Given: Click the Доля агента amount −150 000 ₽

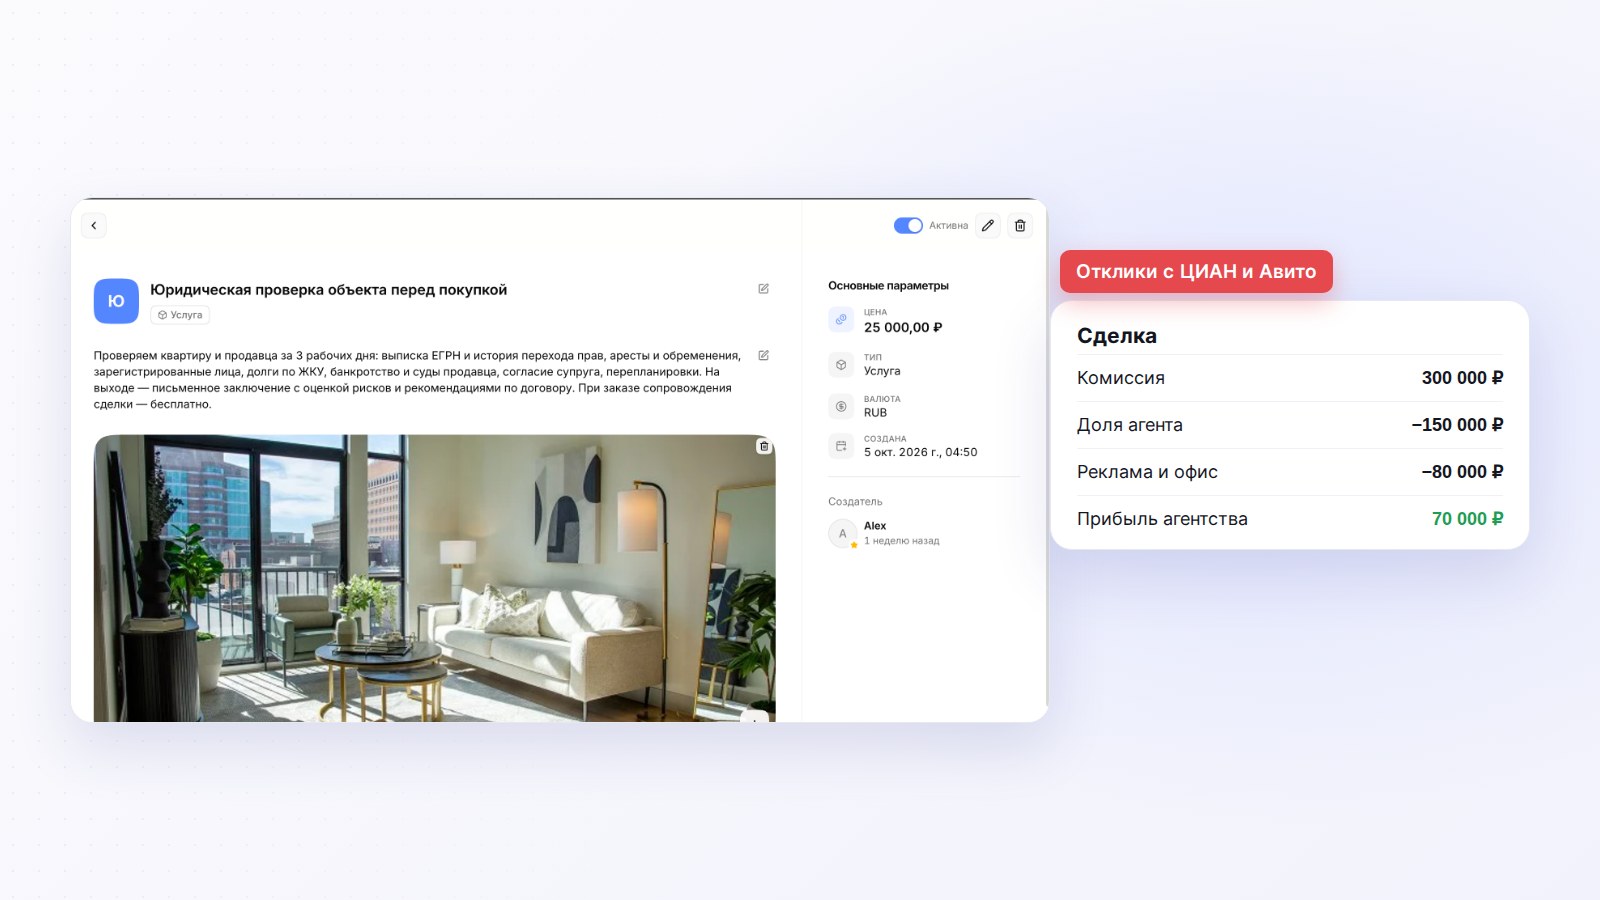Looking at the screenshot, I should tap(1457, 425).
